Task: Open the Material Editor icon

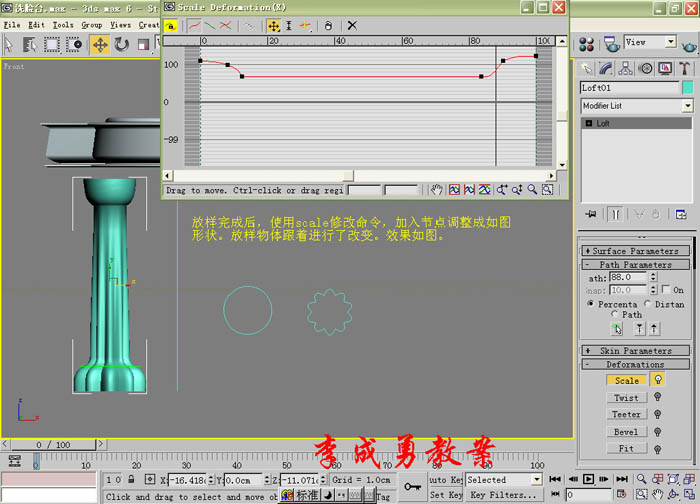Action: tap(586, 44)
